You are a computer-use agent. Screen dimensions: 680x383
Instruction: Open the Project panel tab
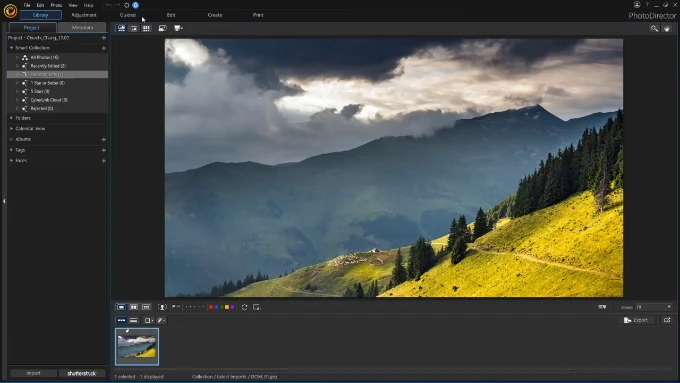(32, 27)
